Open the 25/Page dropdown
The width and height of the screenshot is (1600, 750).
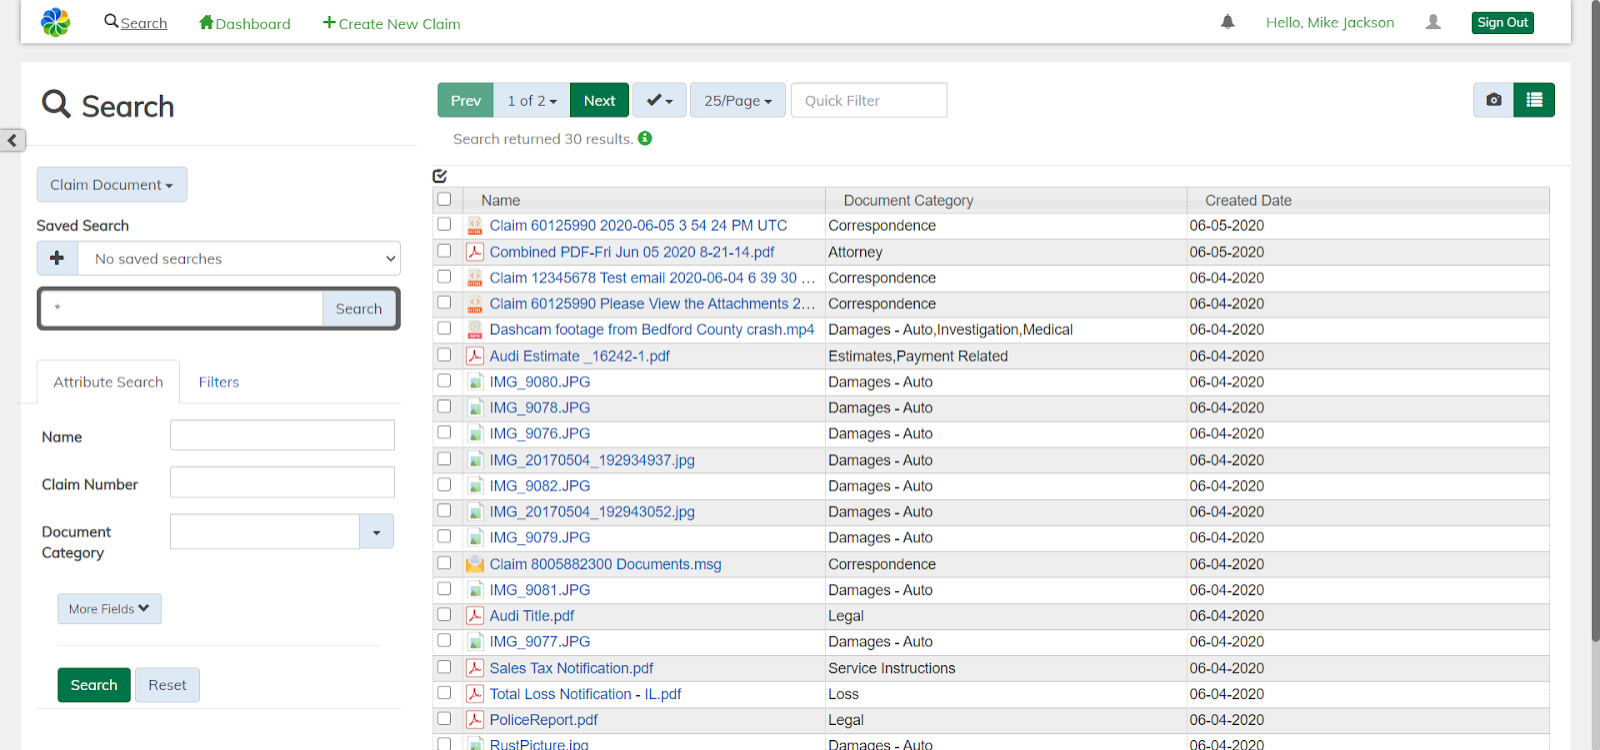tap(737, 100)
